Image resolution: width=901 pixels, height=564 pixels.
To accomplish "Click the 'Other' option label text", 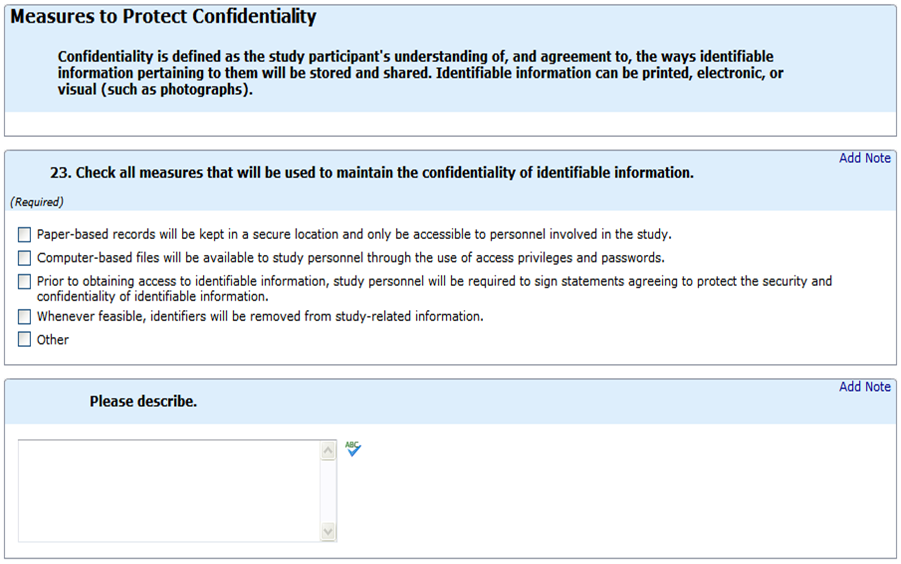I will [x=53, y=340].
